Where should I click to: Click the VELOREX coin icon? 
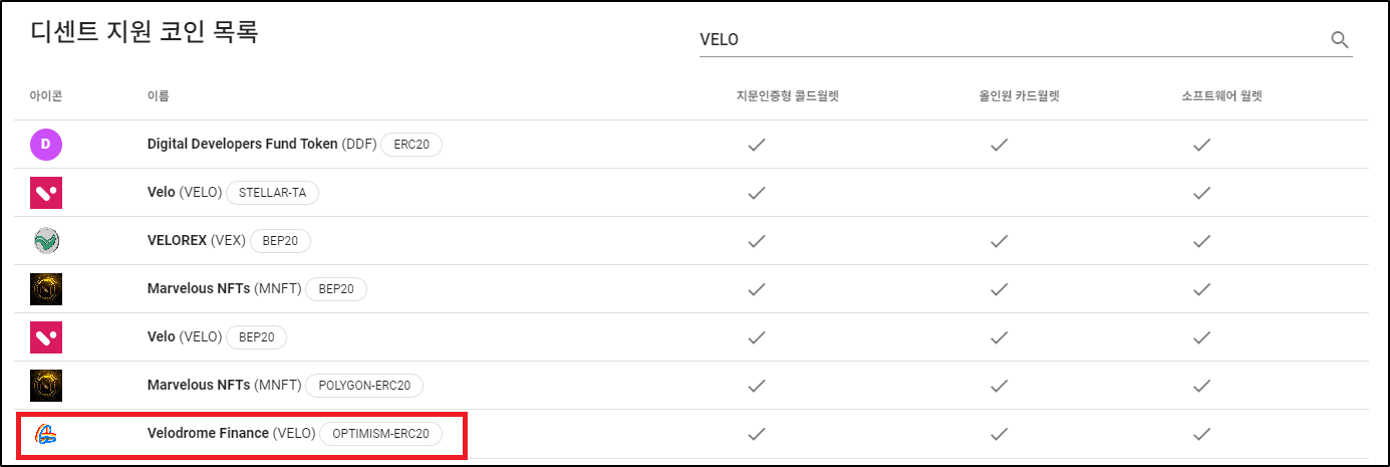coord(46,241)
